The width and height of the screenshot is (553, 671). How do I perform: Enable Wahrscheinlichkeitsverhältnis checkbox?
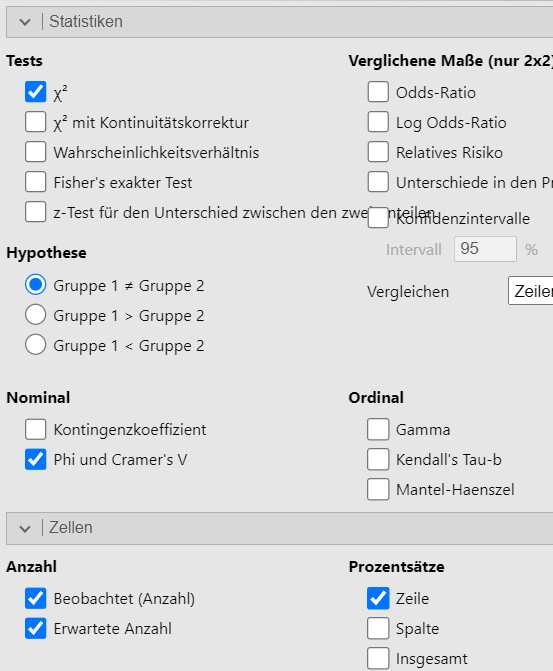[36, 152]
